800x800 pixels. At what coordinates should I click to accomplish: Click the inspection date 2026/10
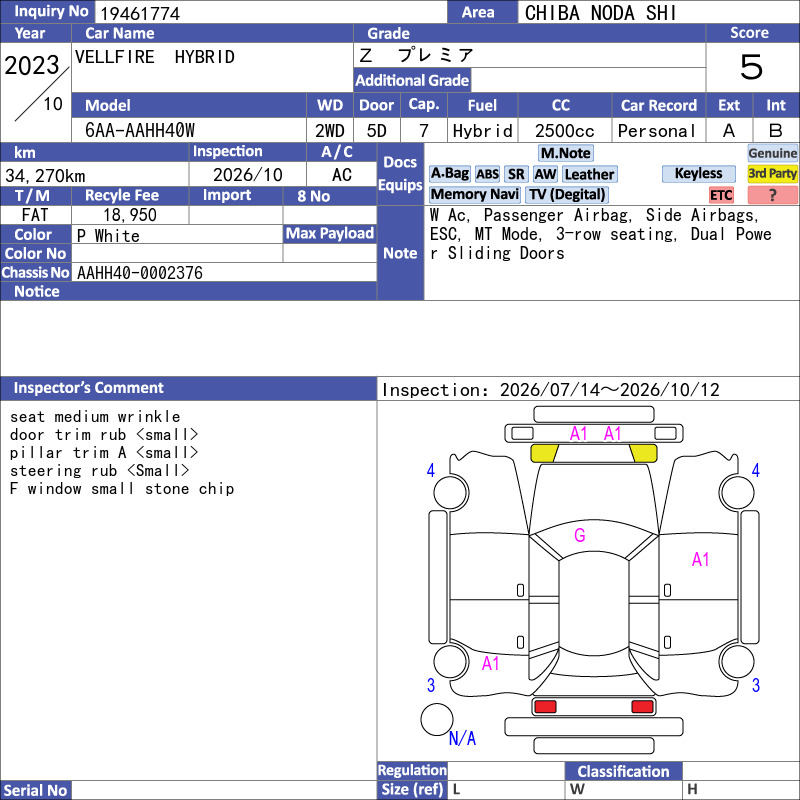coord(247,175)
